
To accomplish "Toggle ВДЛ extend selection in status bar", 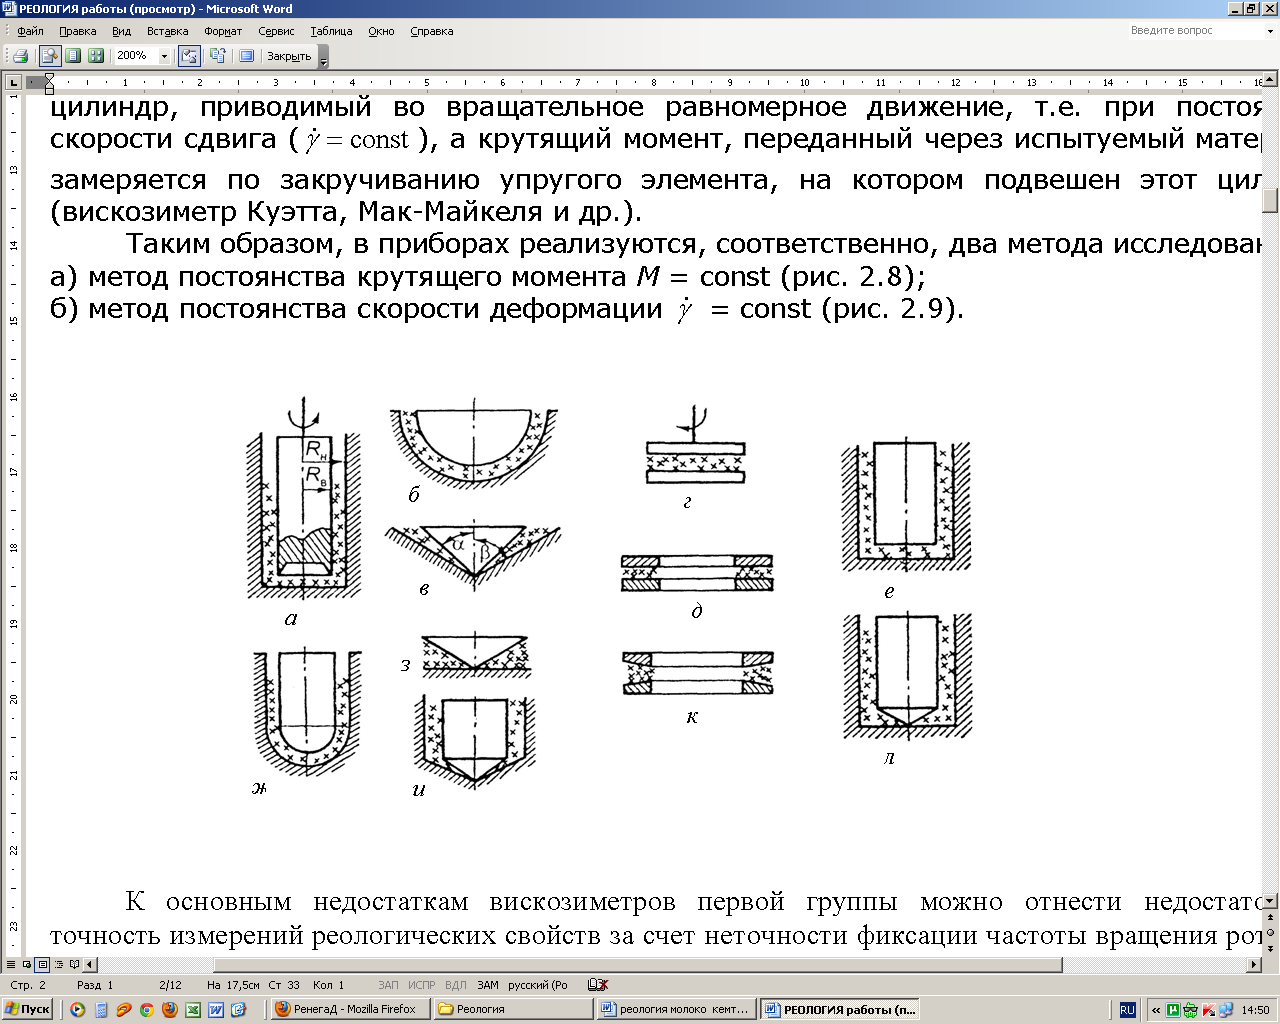I will pyautogui.click(x=455, y=985).
